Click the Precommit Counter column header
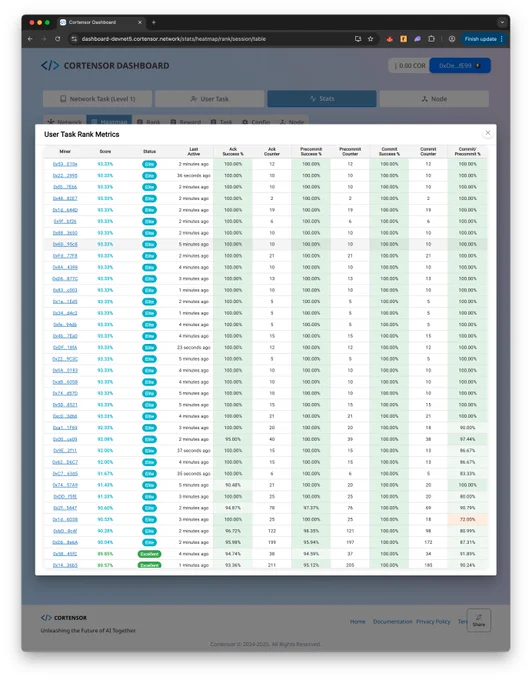This screenshot has height=680, width=532. click(x=350, y=151)
